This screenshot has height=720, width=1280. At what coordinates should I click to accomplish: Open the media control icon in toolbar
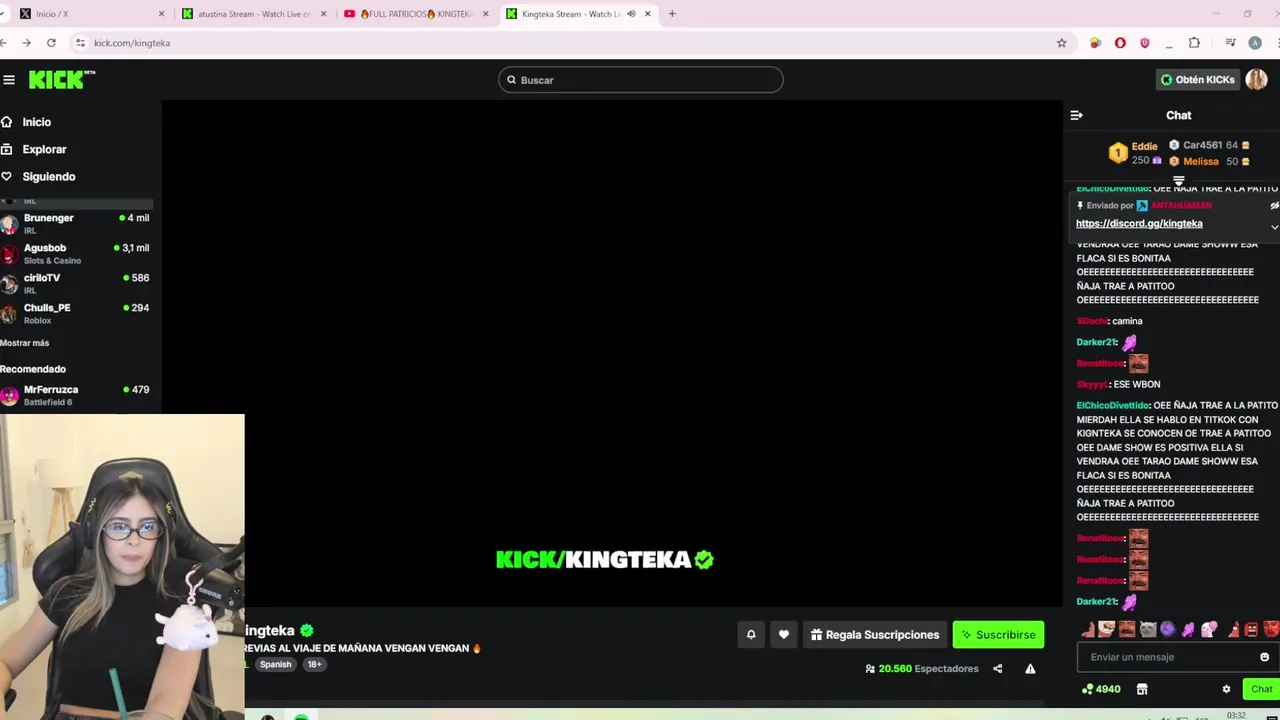(x=1230, y=43)
